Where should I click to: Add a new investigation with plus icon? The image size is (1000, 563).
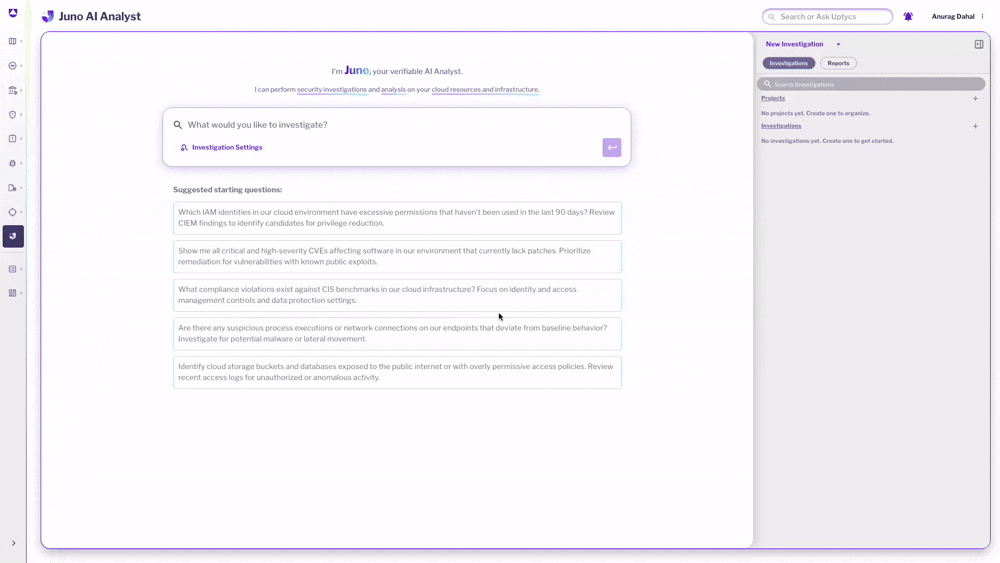pyautogui.click(x=975, y=126)
